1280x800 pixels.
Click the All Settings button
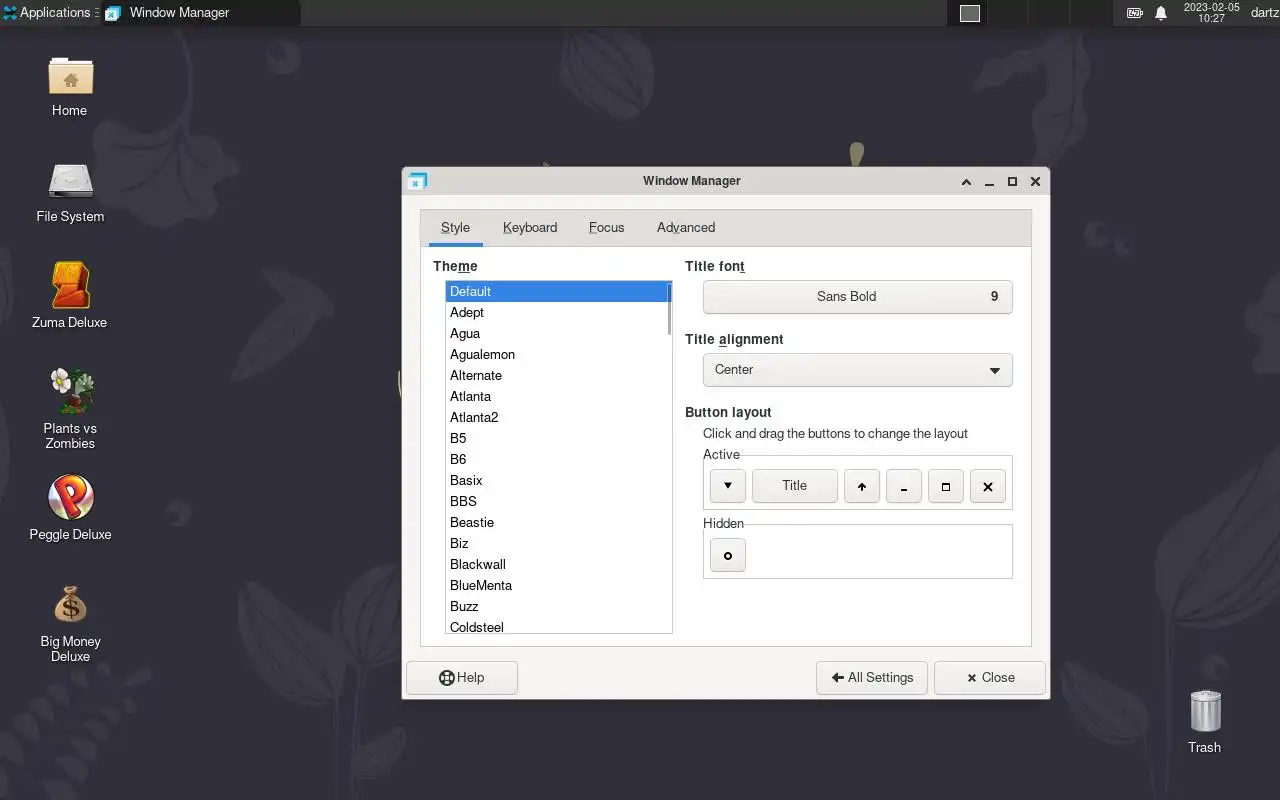(872, 678)
